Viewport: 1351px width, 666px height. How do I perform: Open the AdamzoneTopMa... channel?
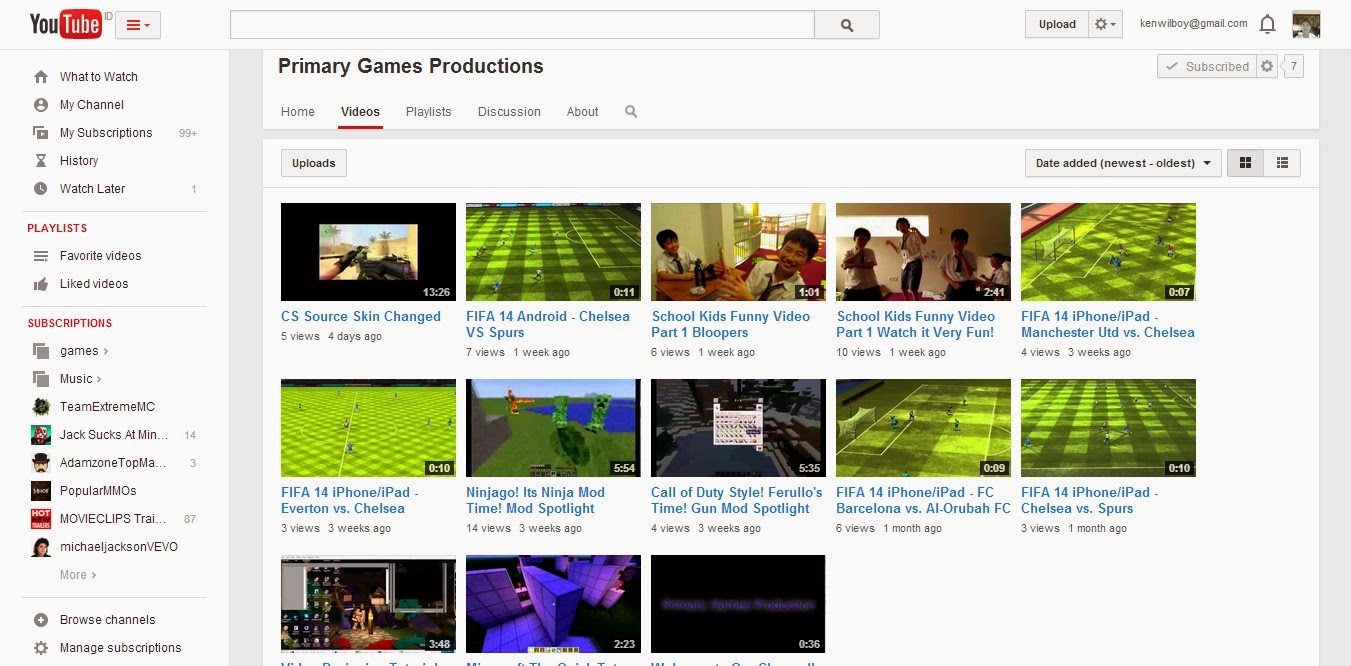[114, 463]
